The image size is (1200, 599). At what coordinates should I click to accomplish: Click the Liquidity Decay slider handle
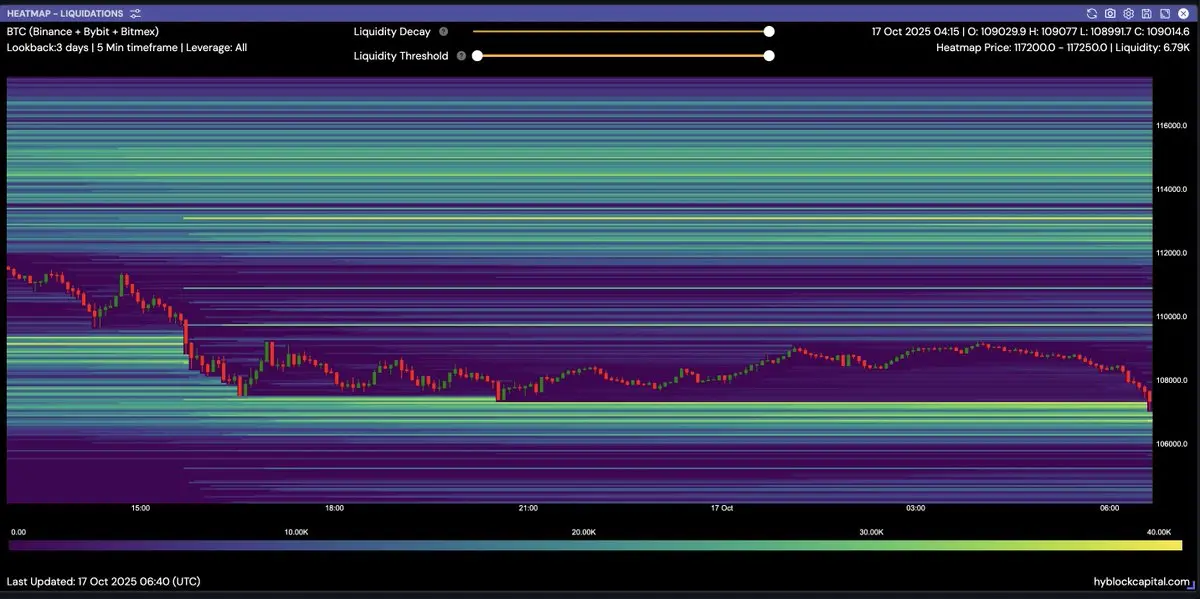pyautogui.click(x=769, y=32)
